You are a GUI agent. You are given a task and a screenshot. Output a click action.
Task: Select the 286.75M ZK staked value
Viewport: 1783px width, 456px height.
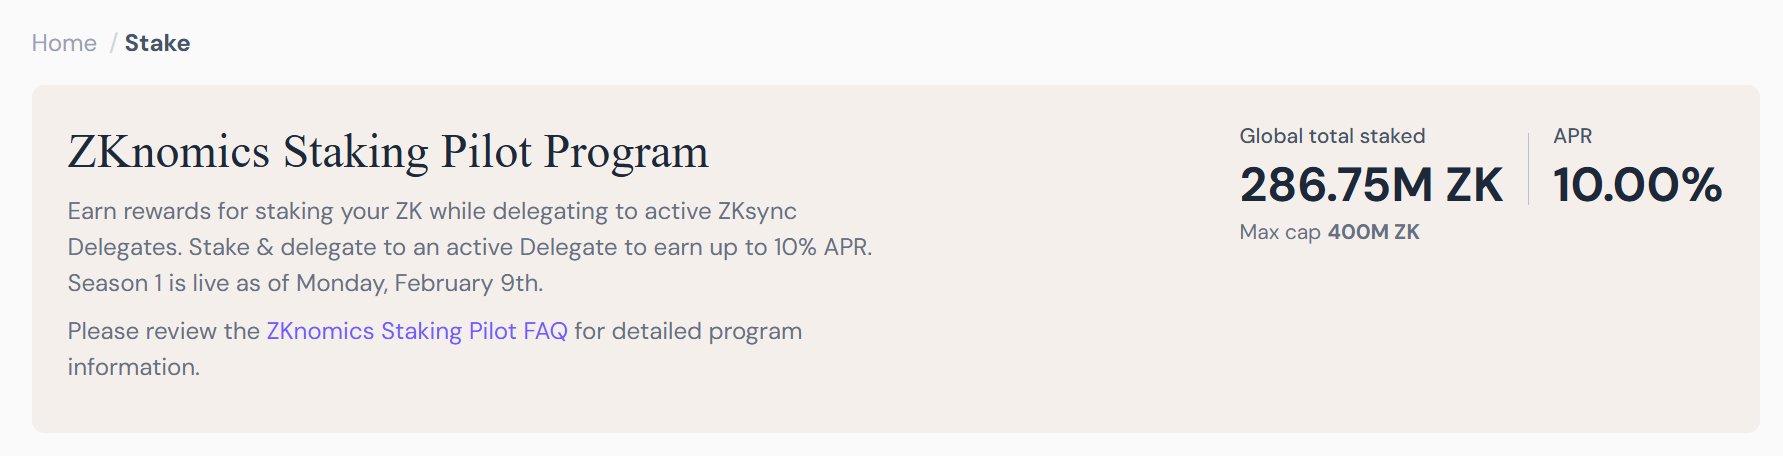tap(1371, 185)
